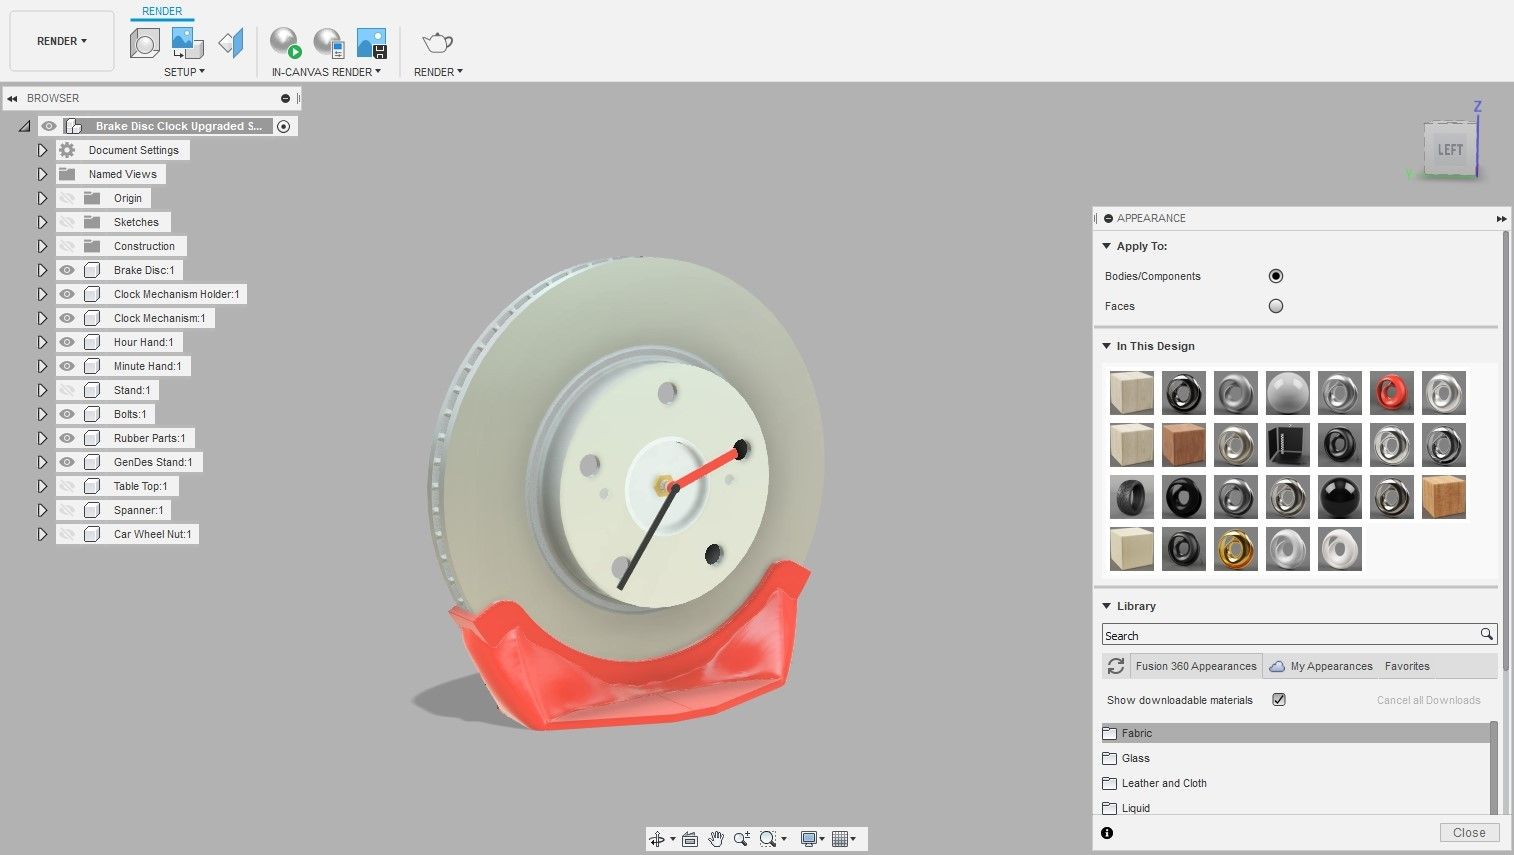Click the Close button in Appearance panel
1514x855 pixels.
1468,833
